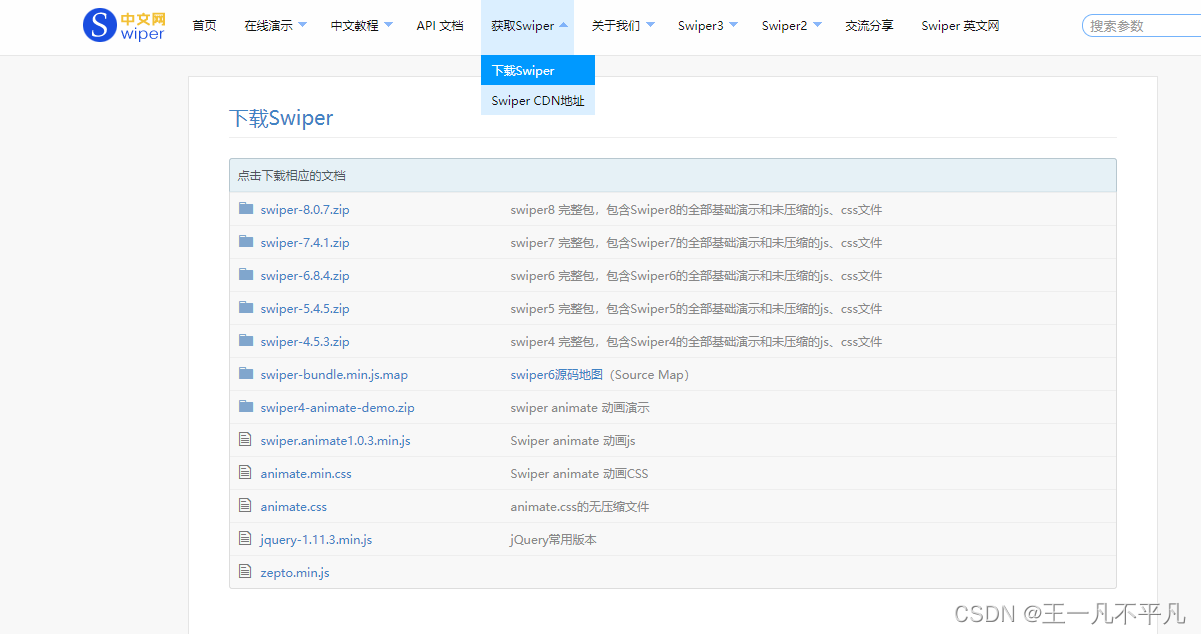Click file icon beside swiper.animate1.0.3.min.js
This screenshot has width=1201, height=634.
point(245,439)
